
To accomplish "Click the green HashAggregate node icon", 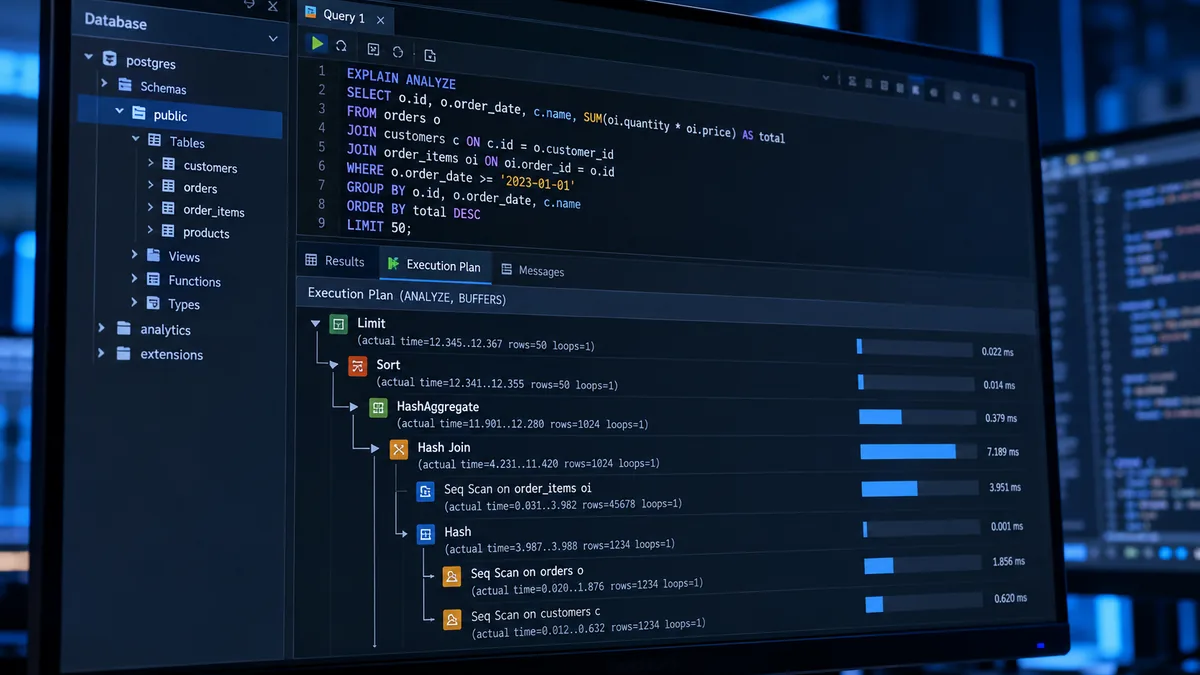I will 378,408.
